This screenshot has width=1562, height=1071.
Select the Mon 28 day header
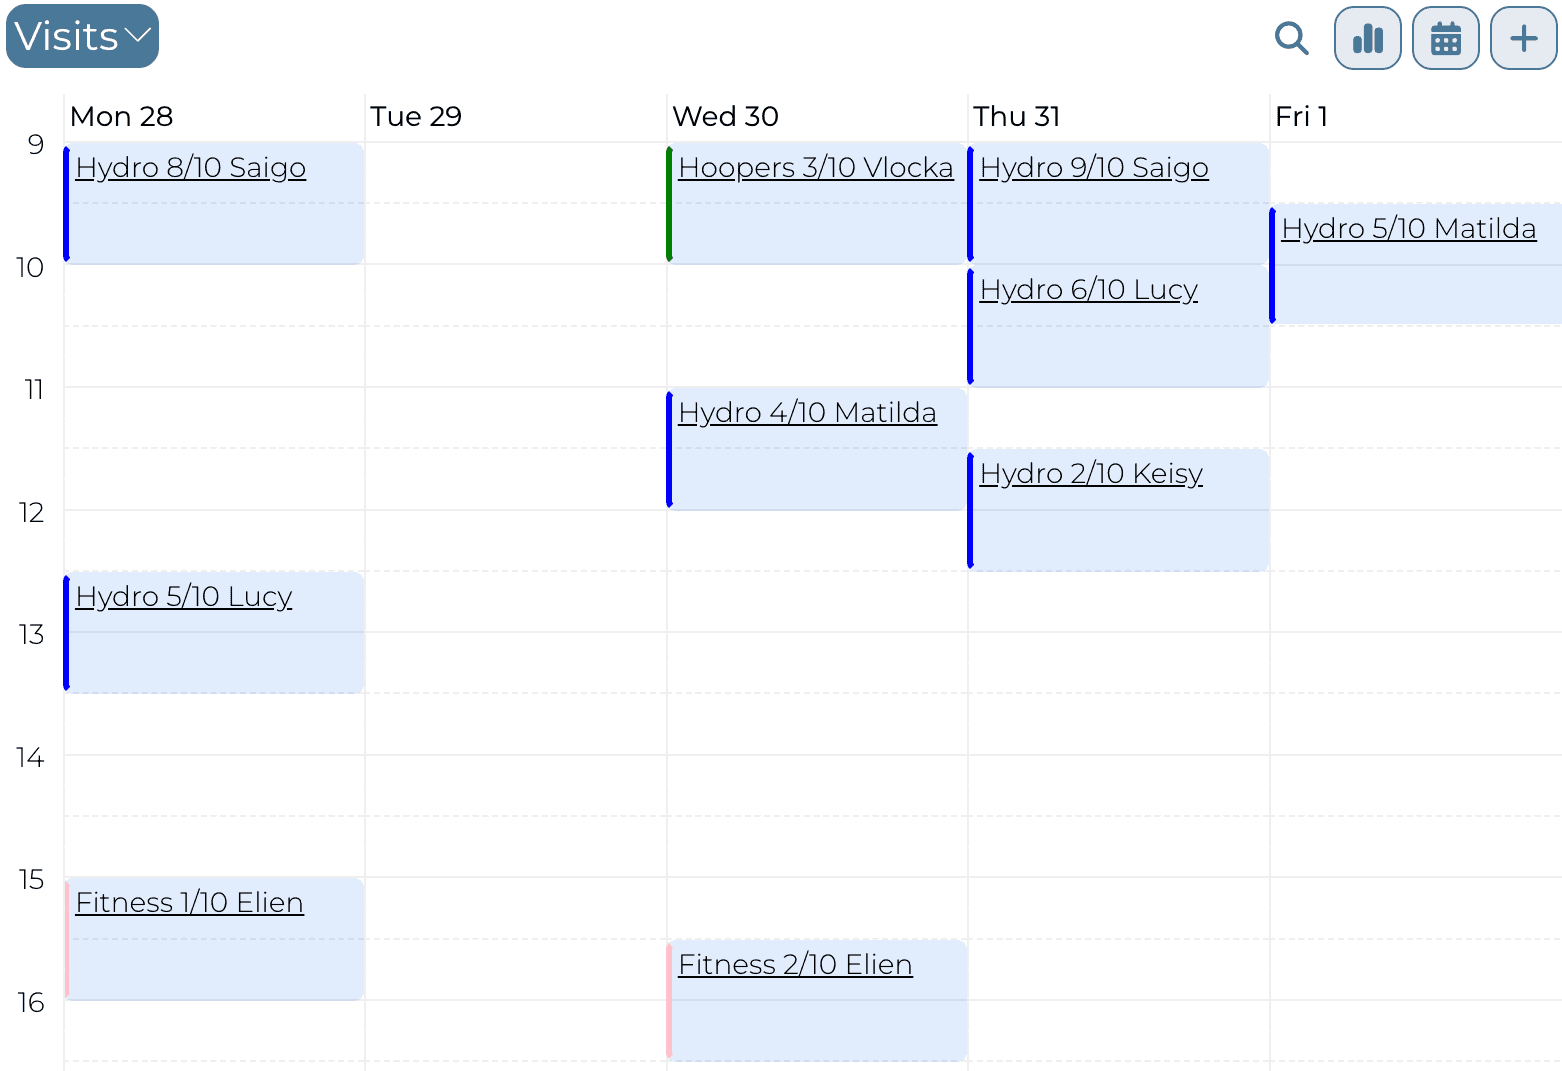121,116
